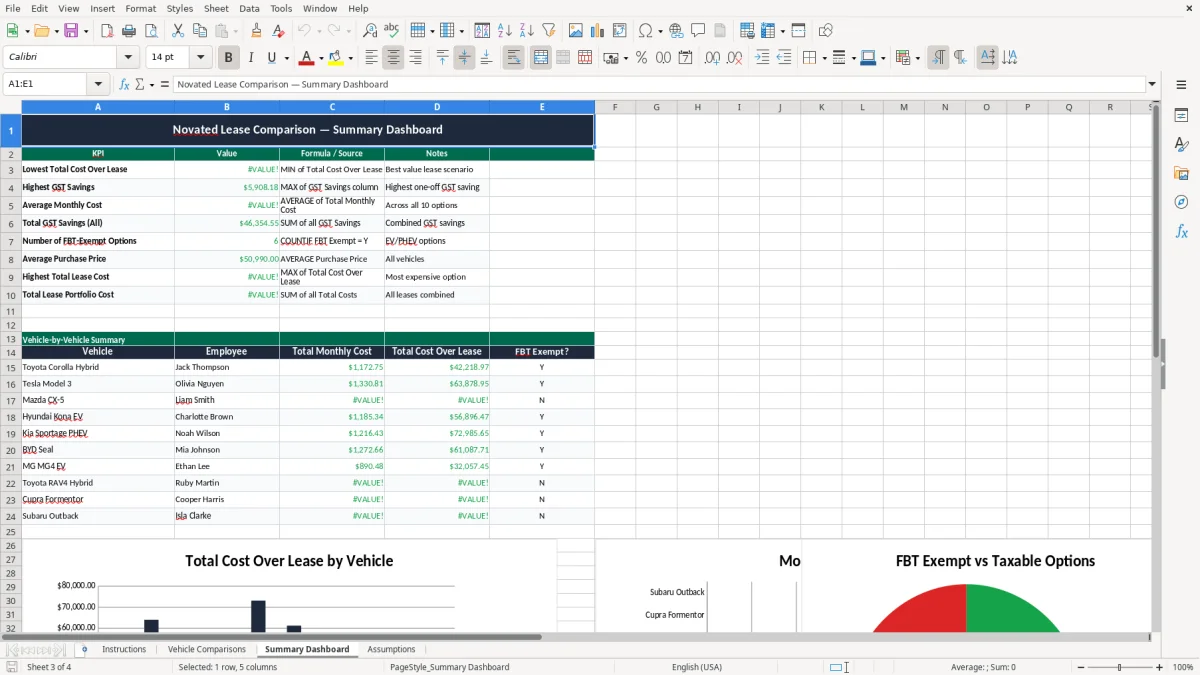This screenshot has width=1200, height=675.
Task: Open the Borders dropdown arrow
Action: tap(823, 58)
